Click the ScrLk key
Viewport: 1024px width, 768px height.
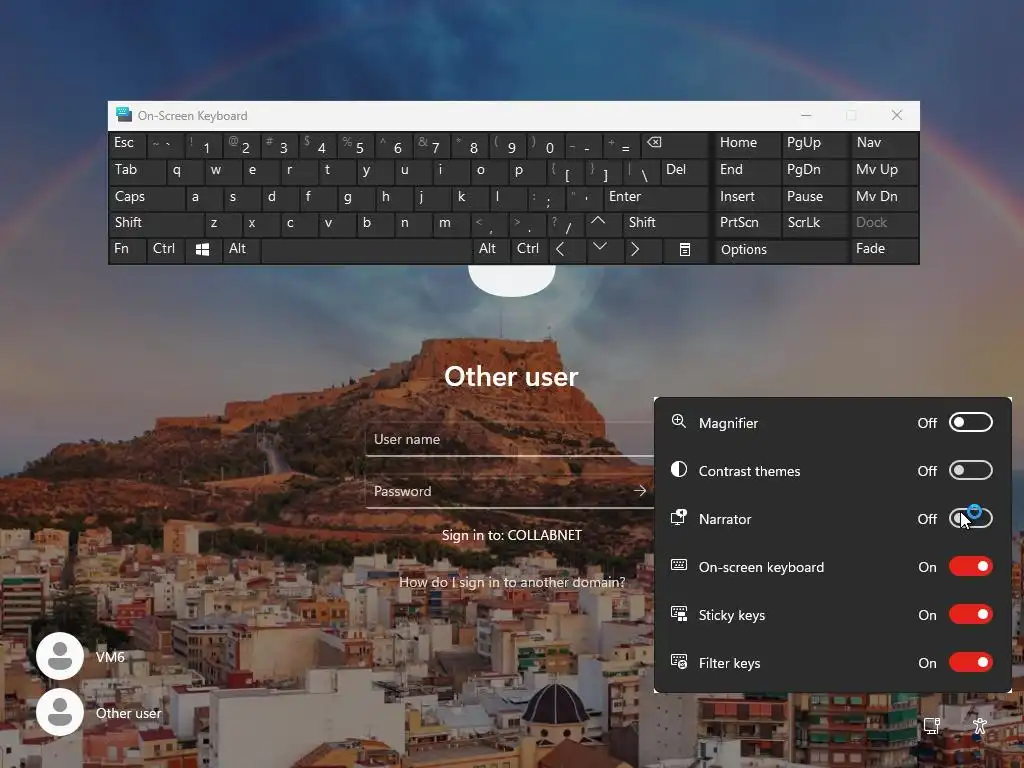[814, 223]
